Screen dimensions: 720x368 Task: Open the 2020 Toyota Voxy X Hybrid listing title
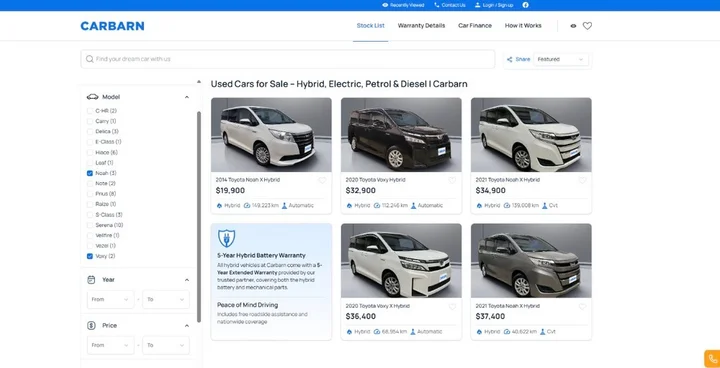coord(377,306)
